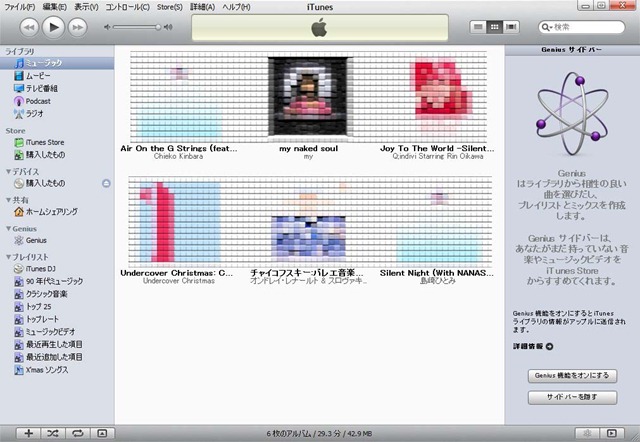Click the サイドバーを隠す button
The height and width of the screenshot is (442, 640).
point(572,397)
